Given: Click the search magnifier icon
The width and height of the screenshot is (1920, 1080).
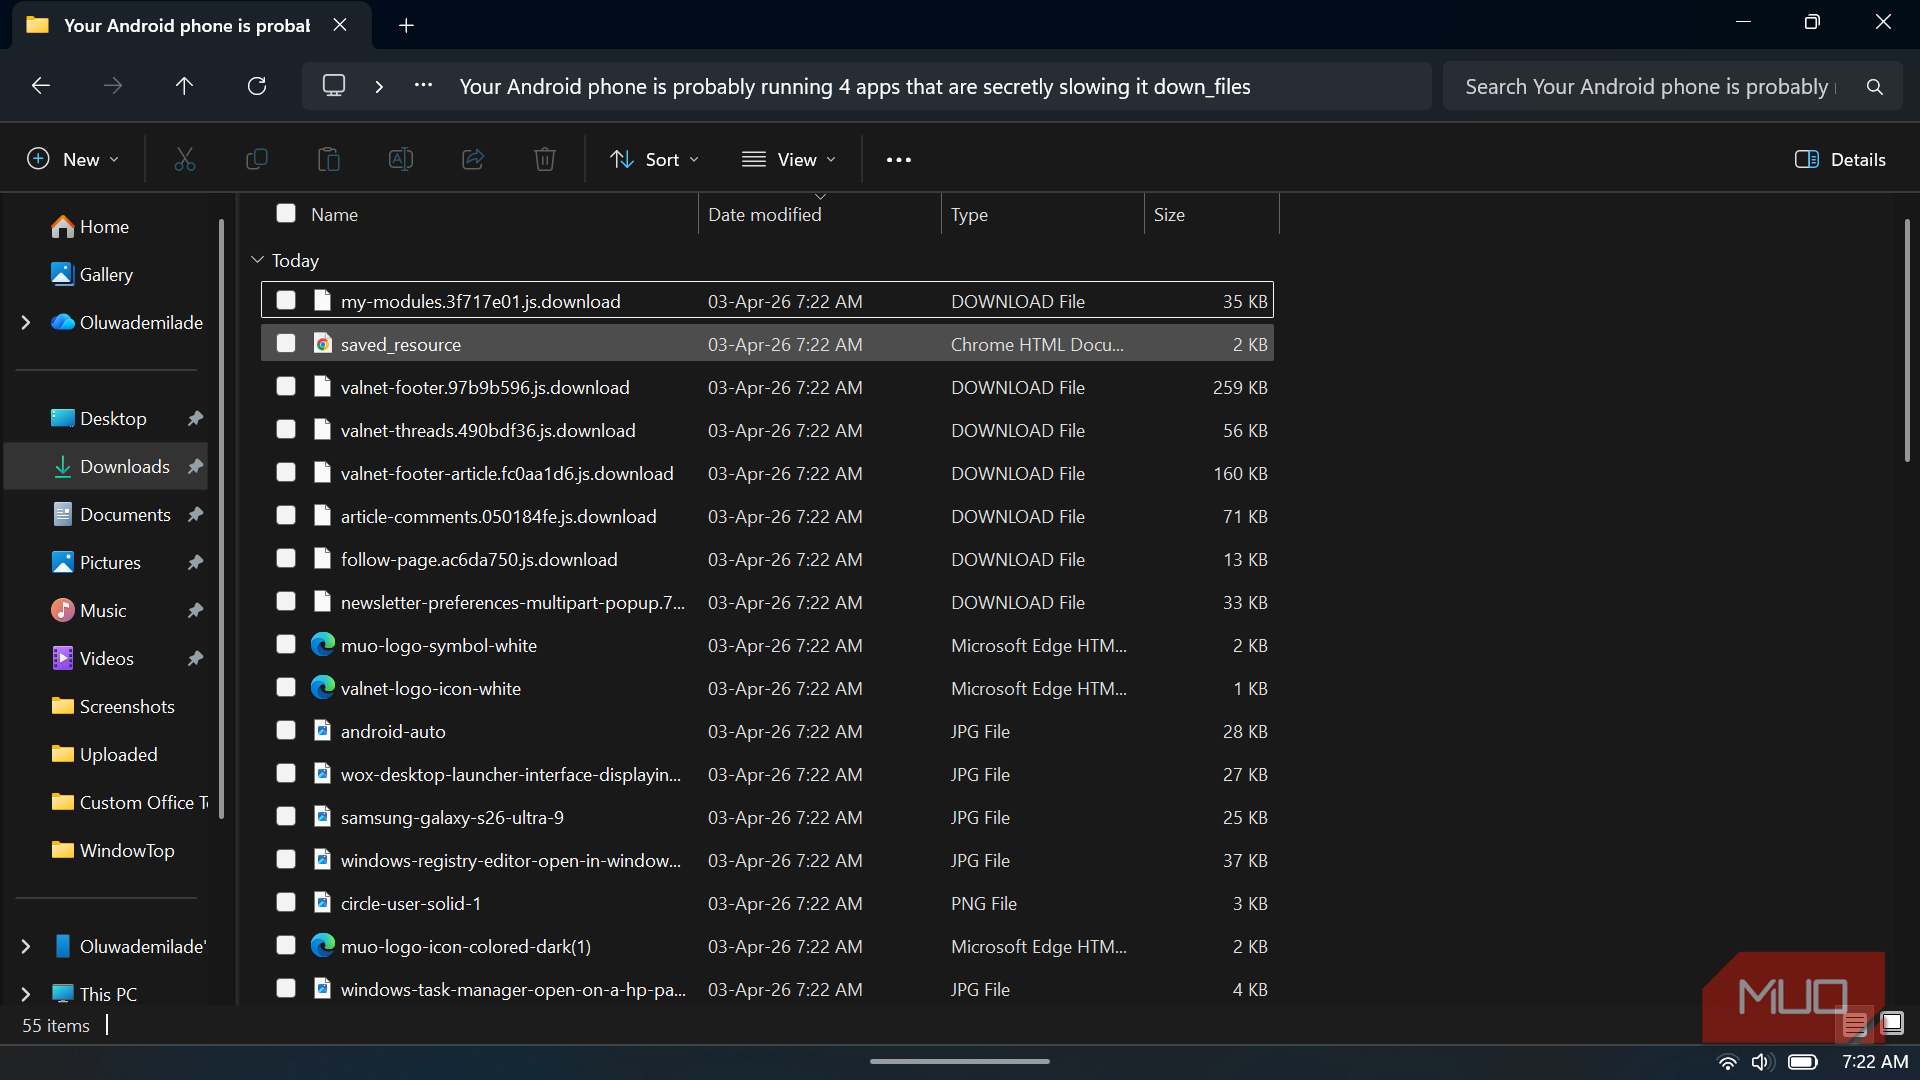Looking at the screenshot, I should click(x=1875, y=87).
